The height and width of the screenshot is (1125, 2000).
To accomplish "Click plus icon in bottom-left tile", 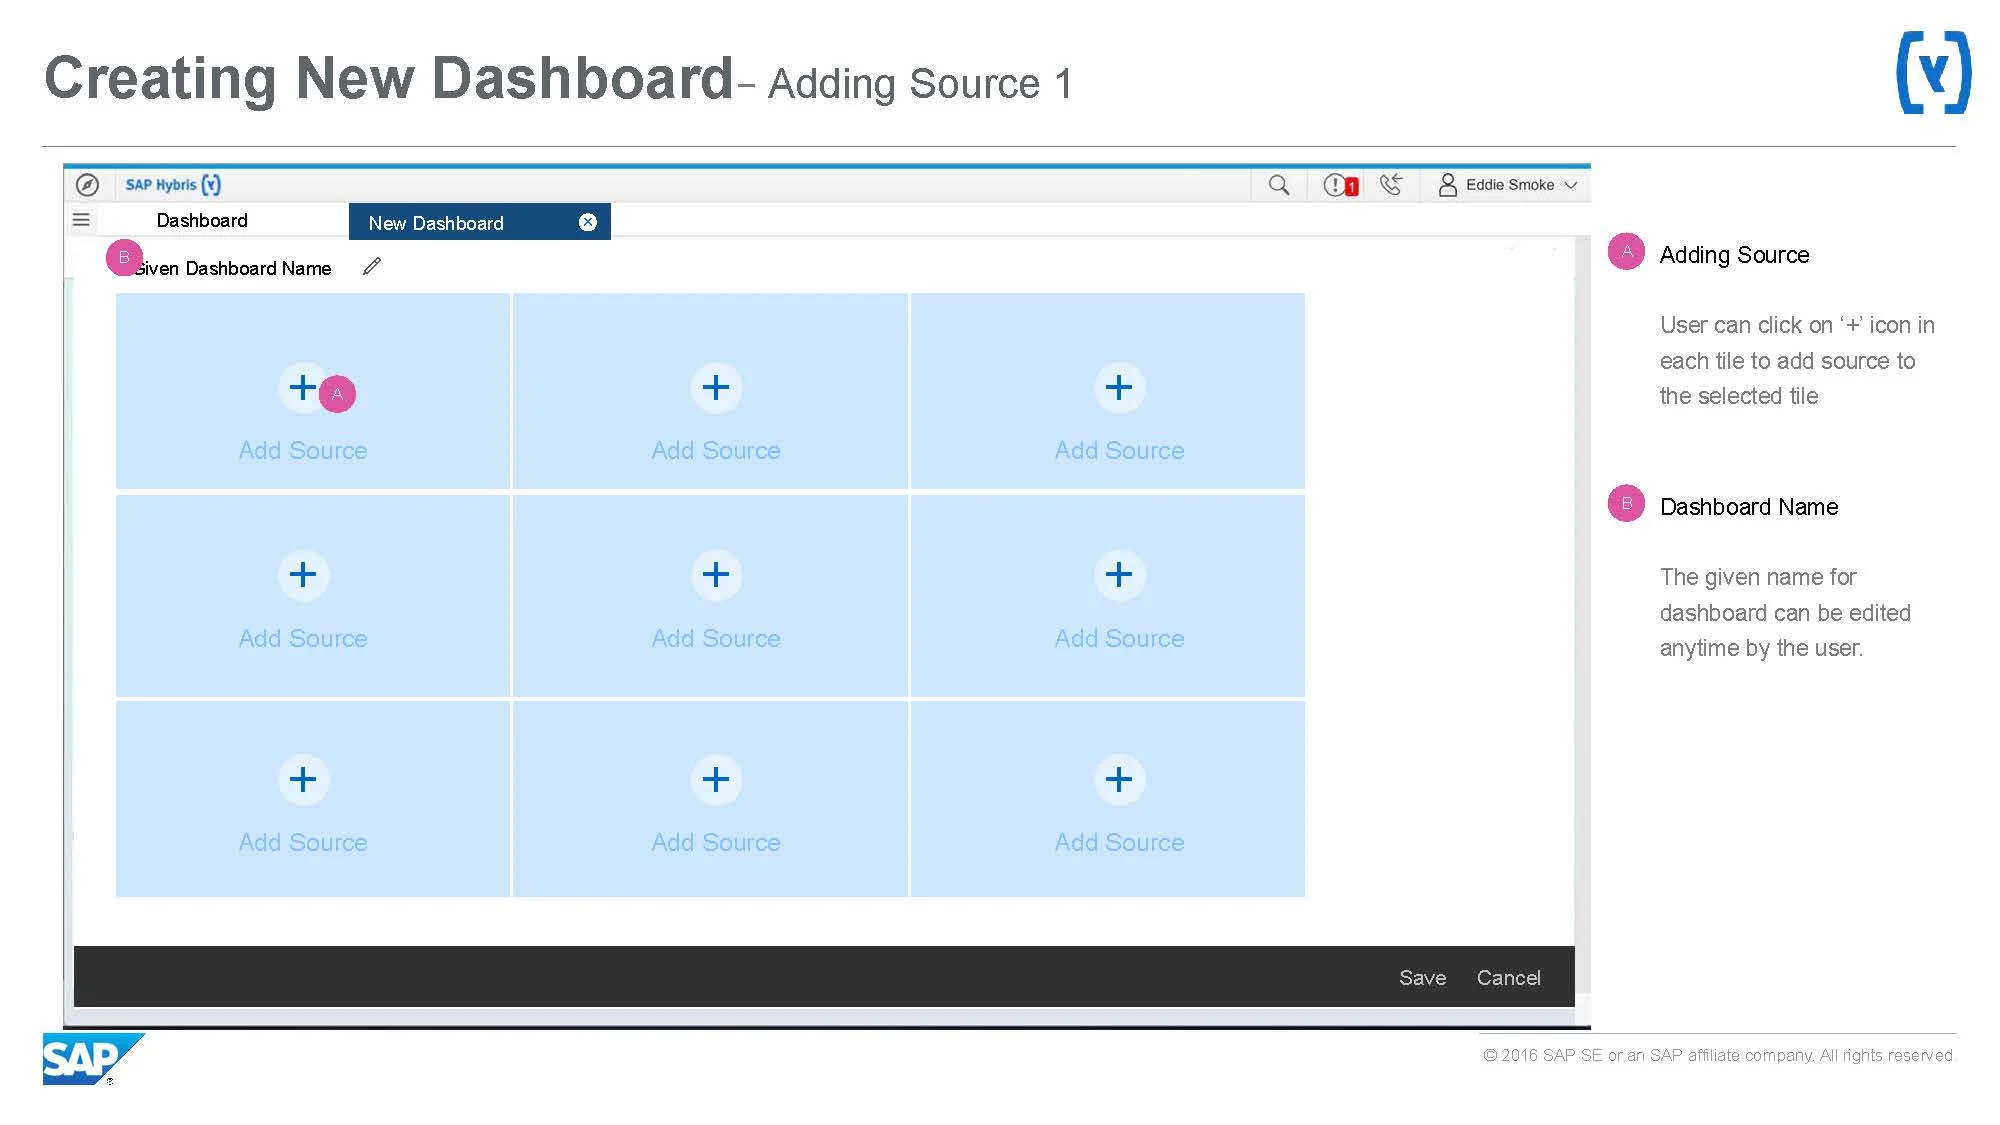I will 303,779.
